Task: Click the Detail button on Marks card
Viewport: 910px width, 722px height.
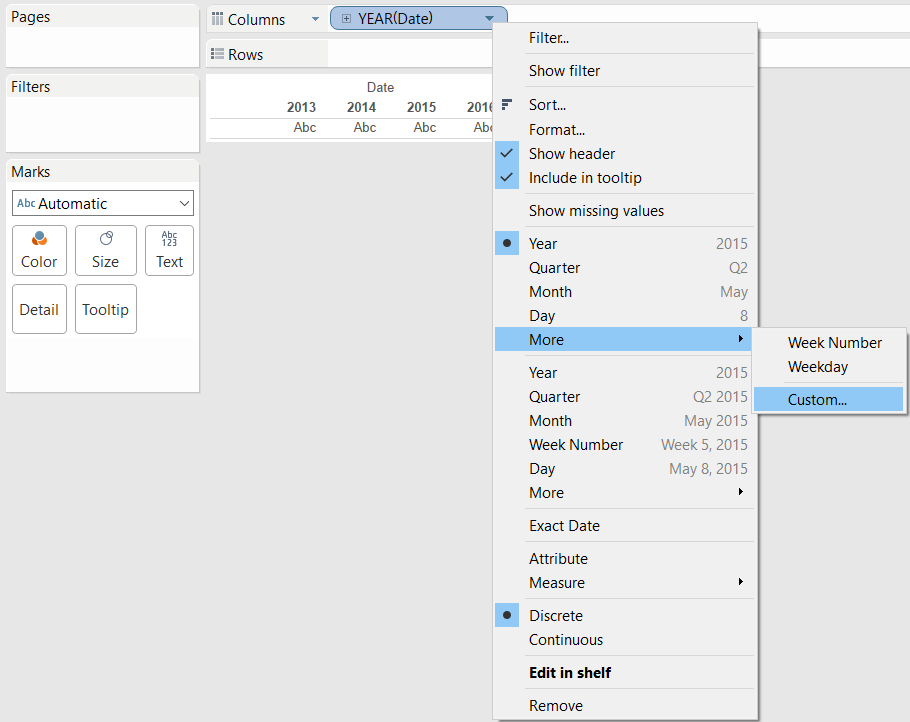Action: (39, 310)
